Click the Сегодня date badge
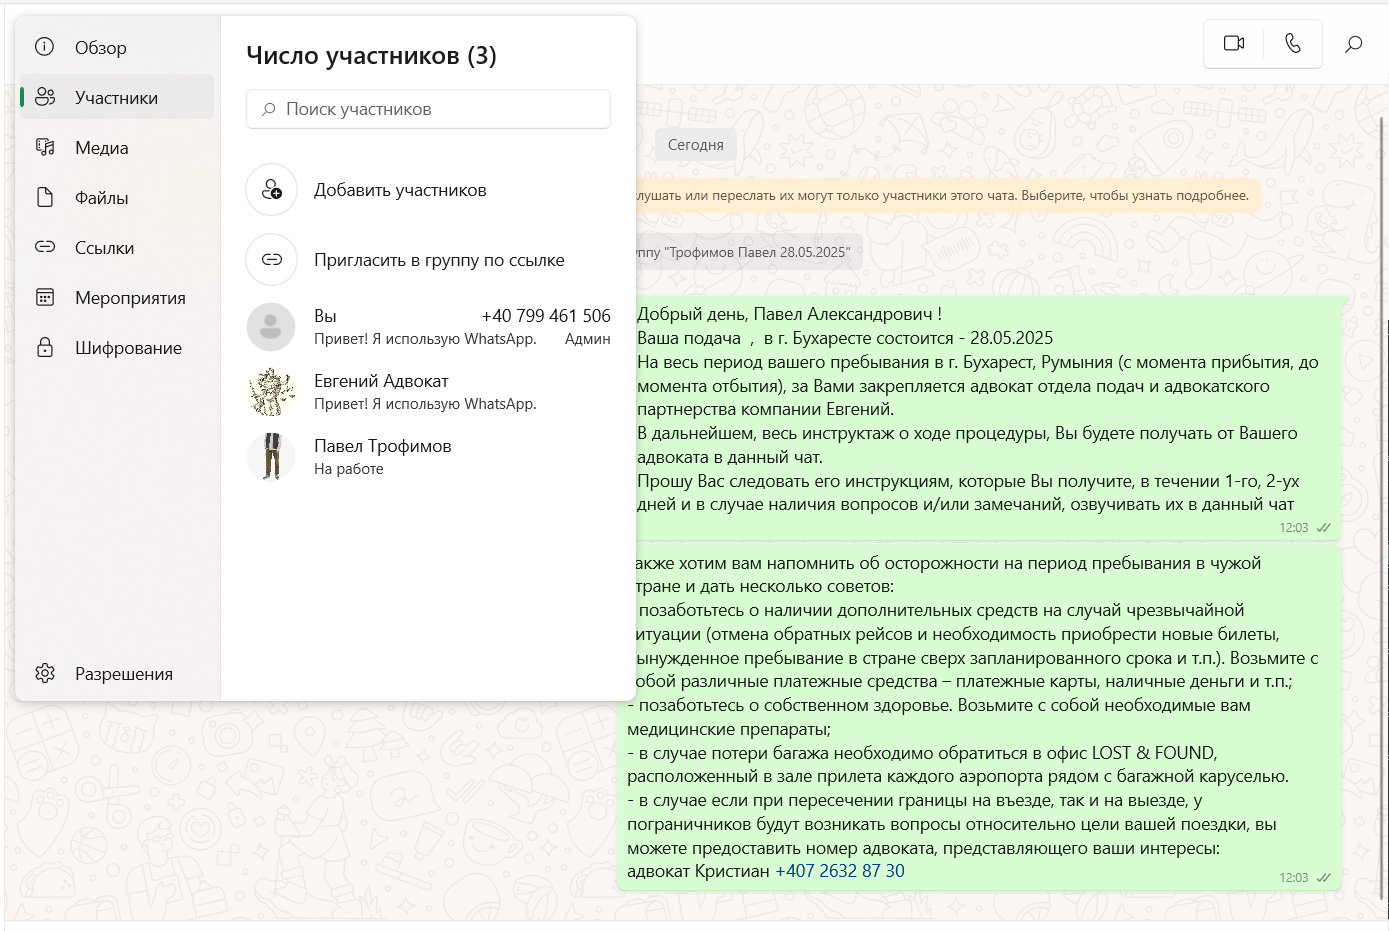The height and width of the screenshot is (931, 1389). click(696, 145)
